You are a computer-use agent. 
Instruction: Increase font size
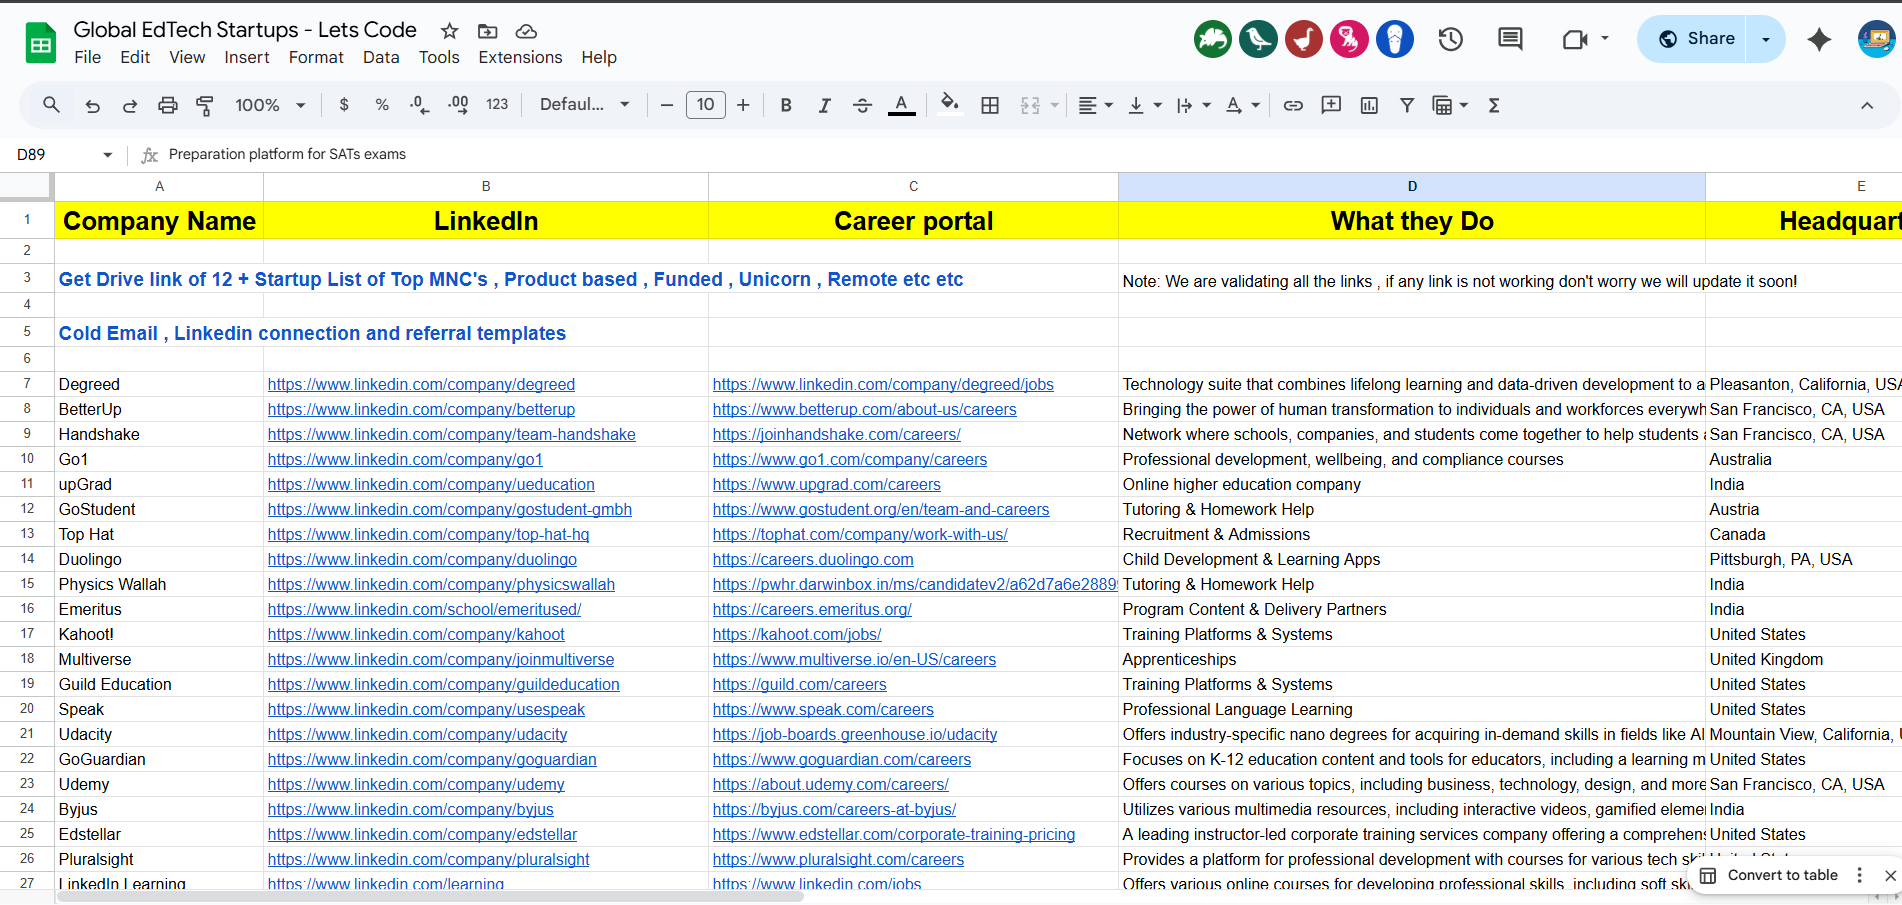(x=743, y=105)
